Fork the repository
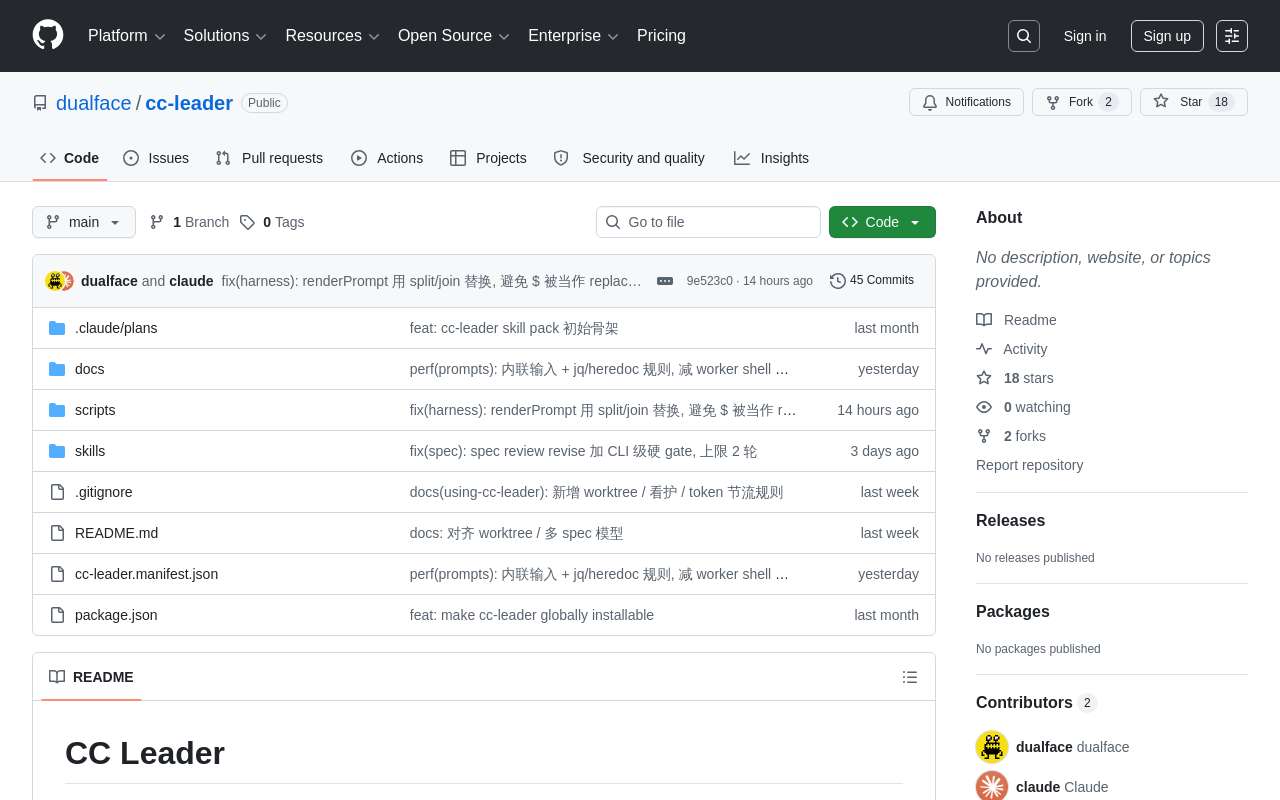 [1082, 102]
